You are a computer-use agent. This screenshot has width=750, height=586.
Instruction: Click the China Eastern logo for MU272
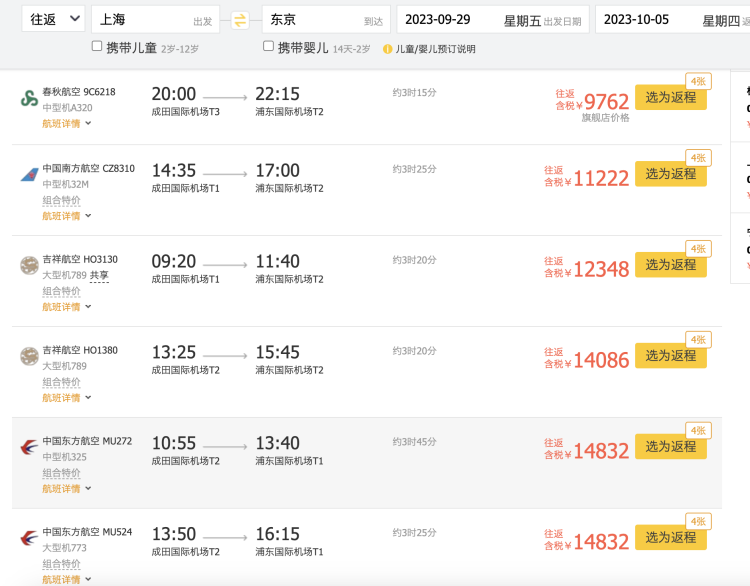[x=29, y=447]
